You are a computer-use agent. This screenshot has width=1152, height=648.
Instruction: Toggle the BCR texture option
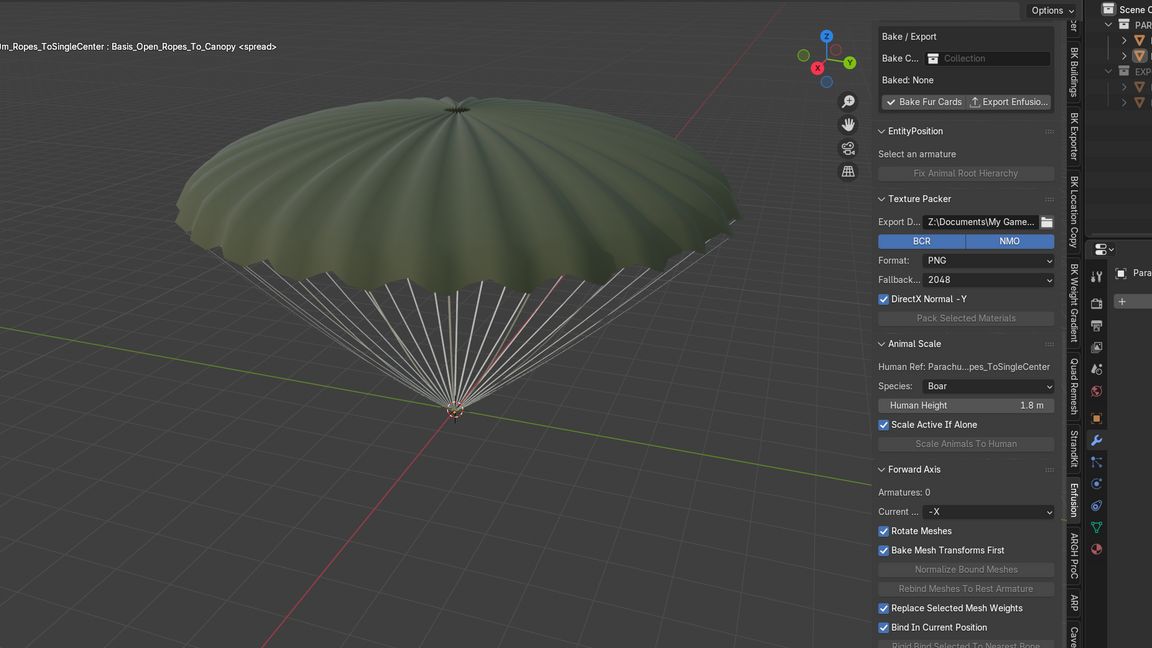click(x=921, y=241)
